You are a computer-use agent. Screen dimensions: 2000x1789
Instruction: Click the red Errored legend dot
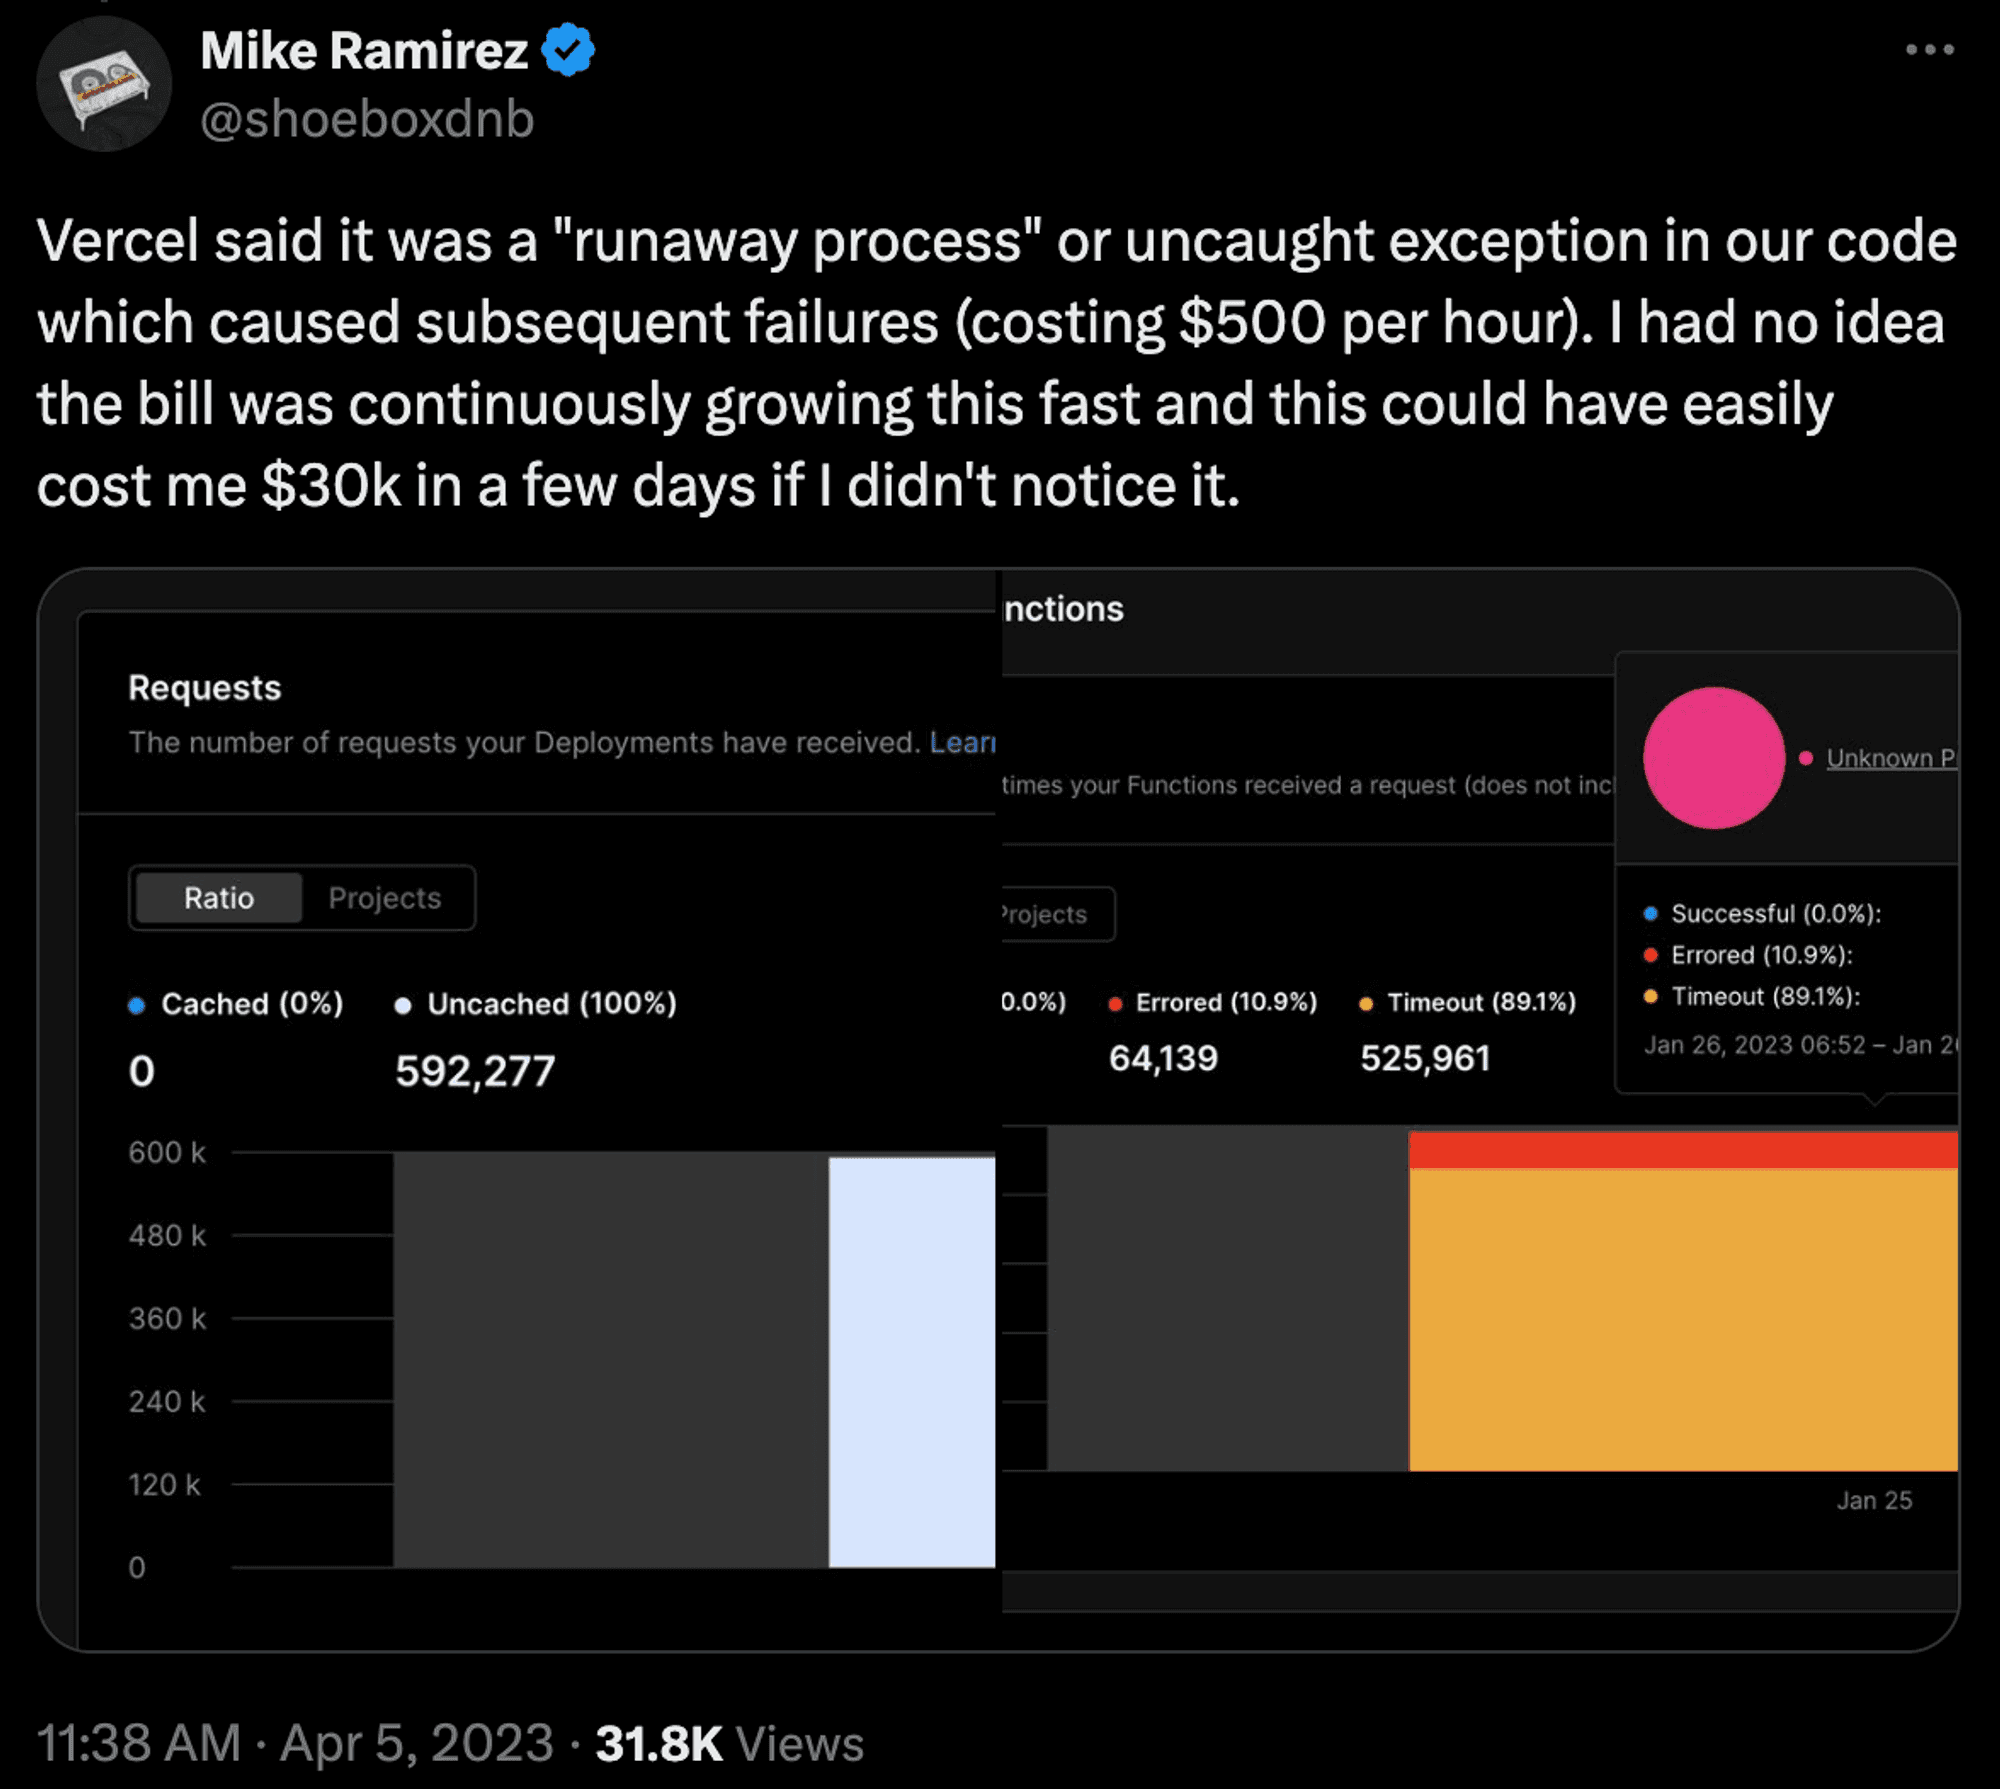tap(1115, 1004)
